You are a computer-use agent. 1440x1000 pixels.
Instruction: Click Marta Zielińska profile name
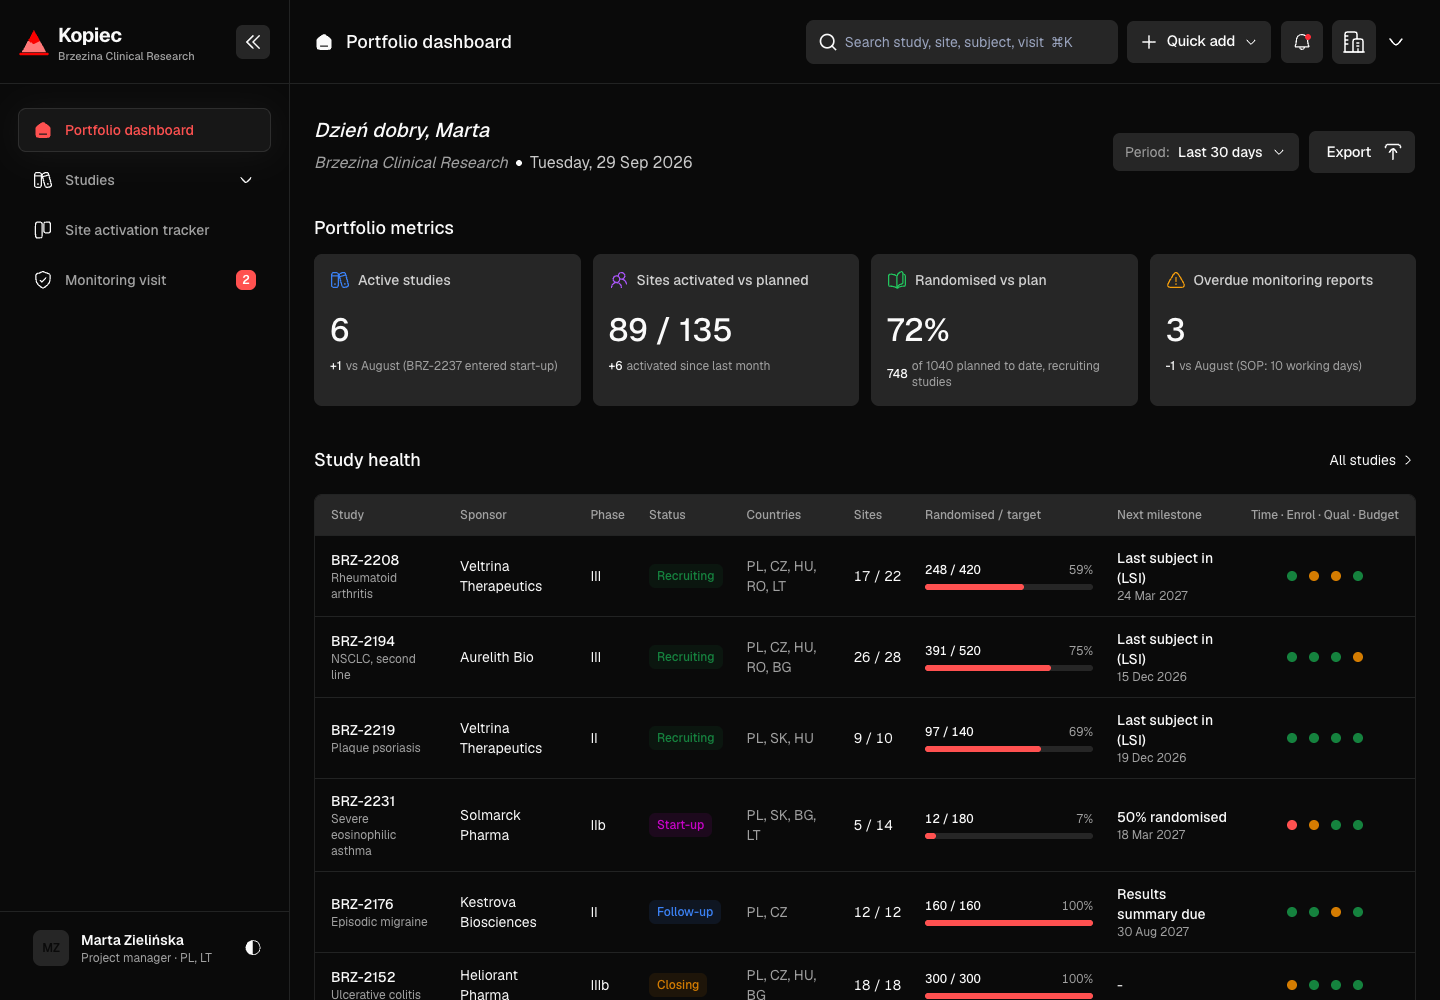pos(132,940)
